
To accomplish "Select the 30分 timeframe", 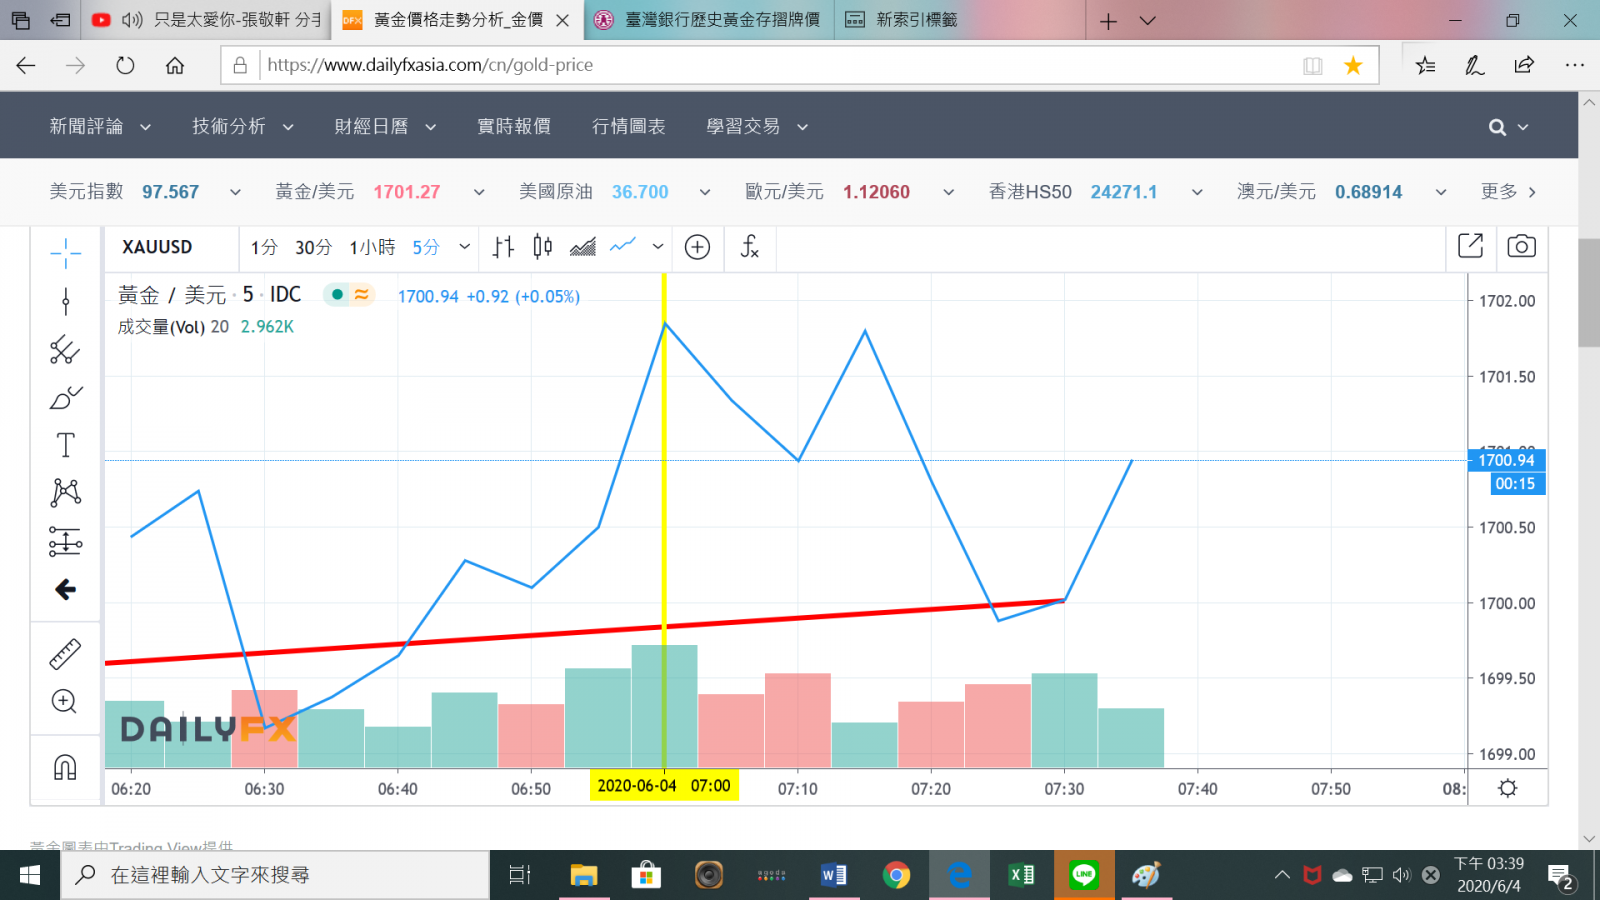I will 313,247.
